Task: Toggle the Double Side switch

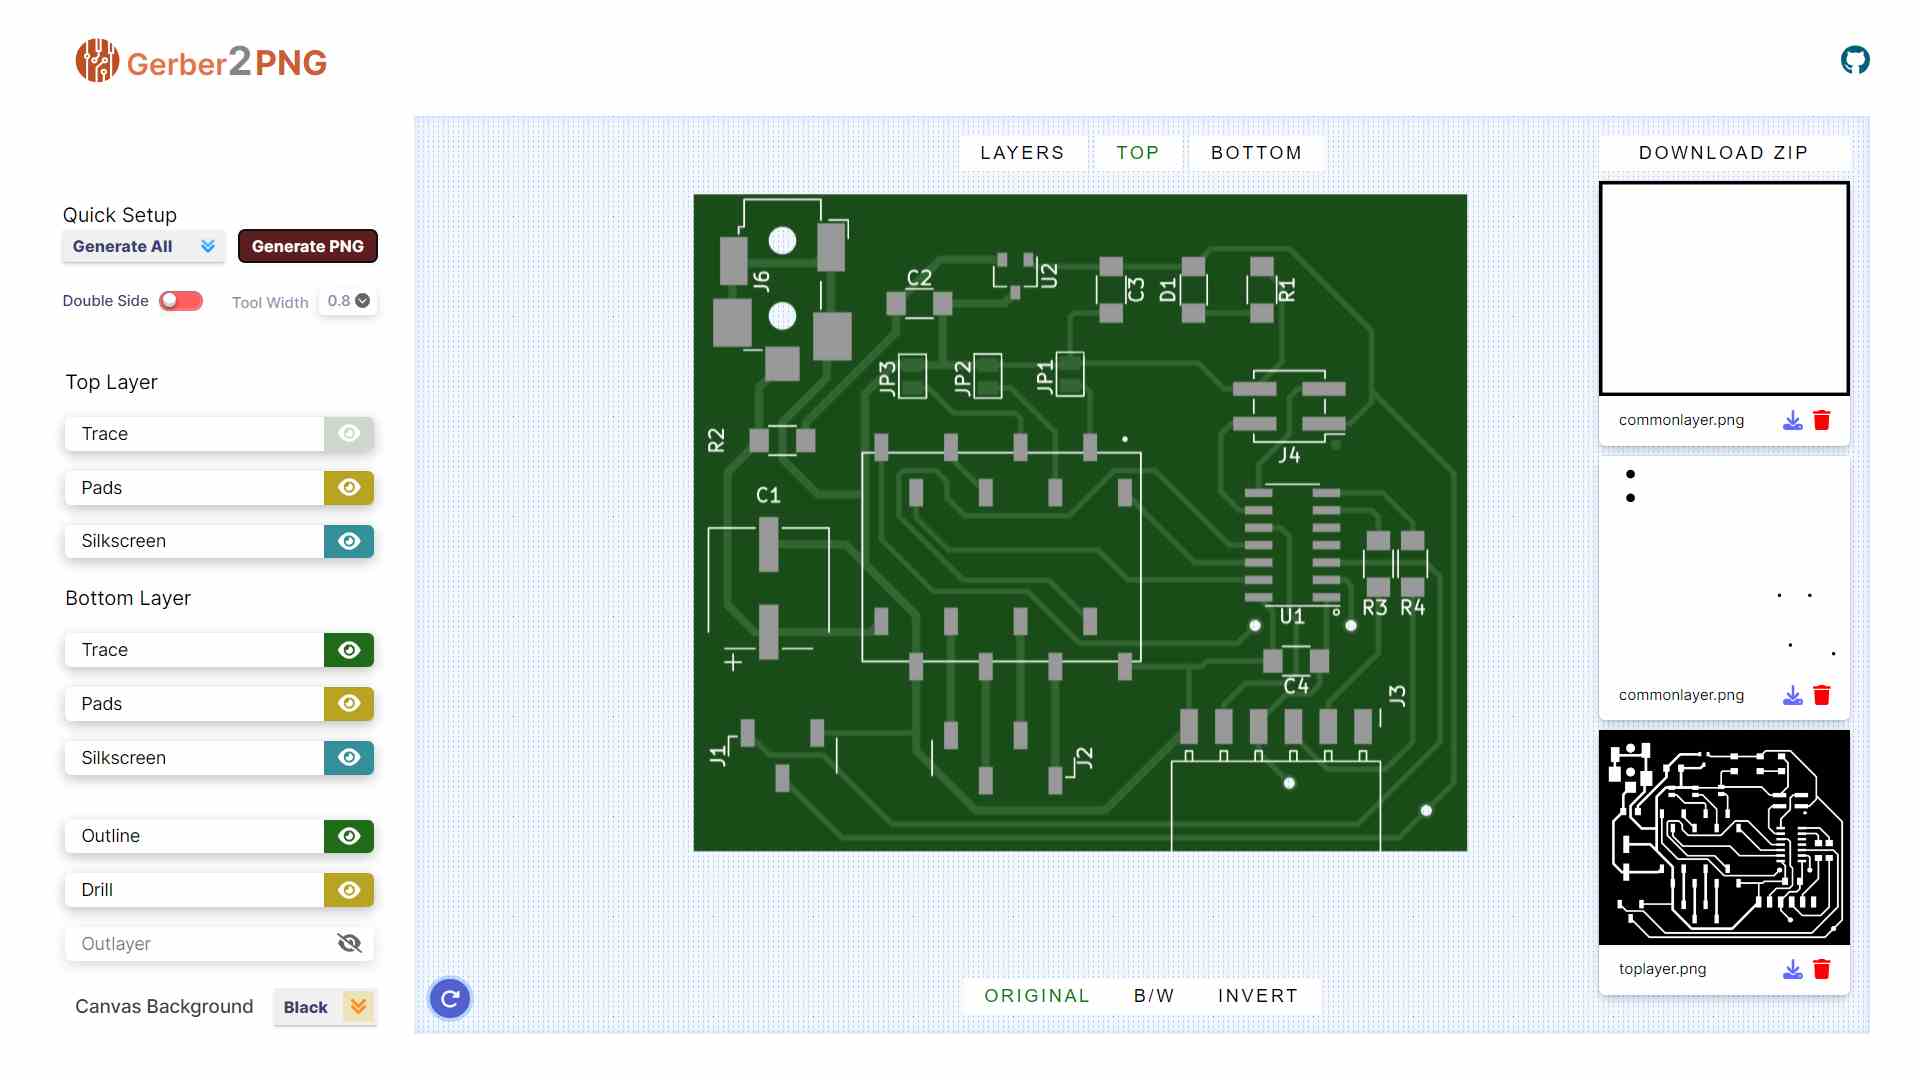Action: [x=181, y=301]
